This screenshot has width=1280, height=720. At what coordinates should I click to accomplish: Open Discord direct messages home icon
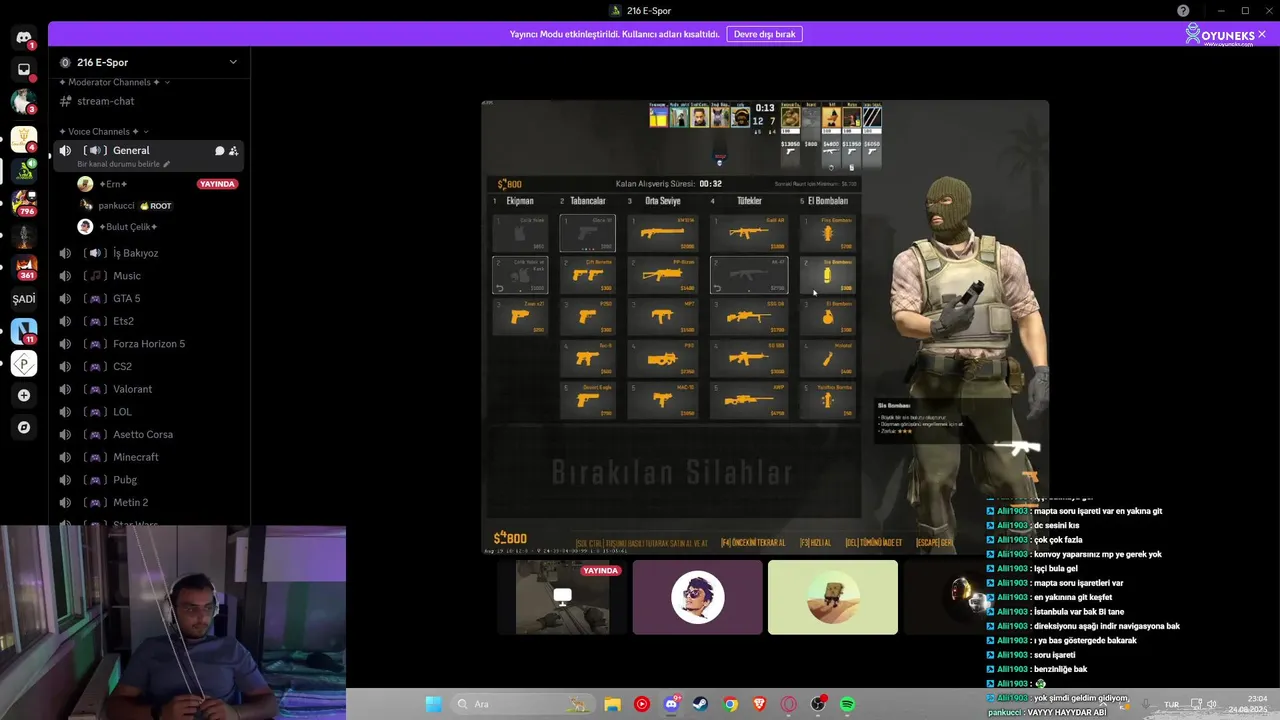point(24,38)
